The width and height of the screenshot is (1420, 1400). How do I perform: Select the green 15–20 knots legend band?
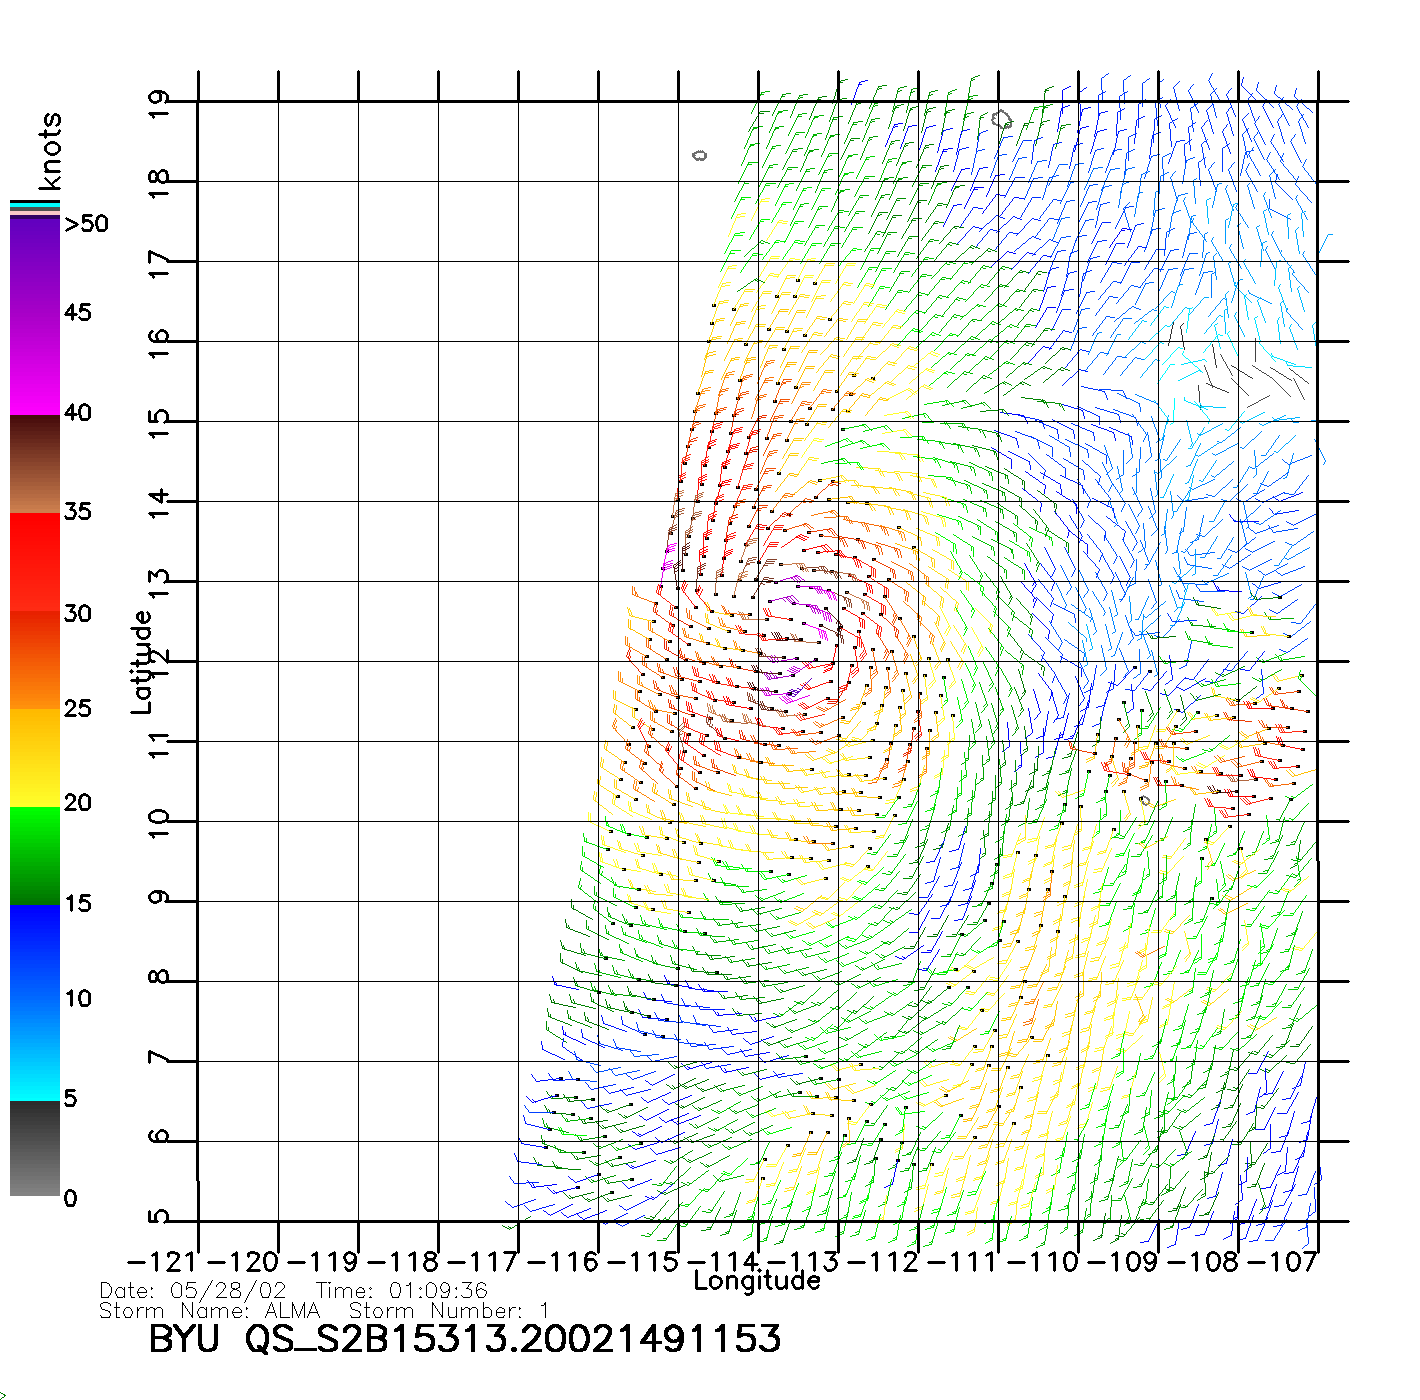coord(35,855)
